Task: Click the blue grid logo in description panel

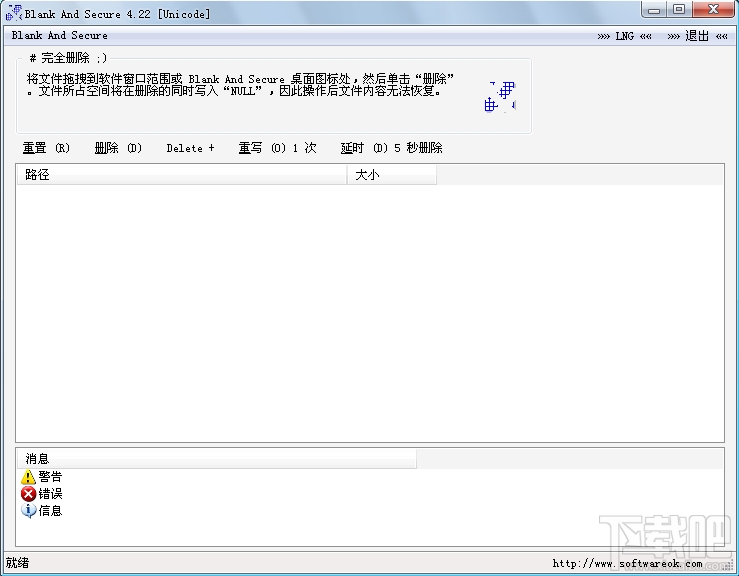Action: [x=500, y=97]
